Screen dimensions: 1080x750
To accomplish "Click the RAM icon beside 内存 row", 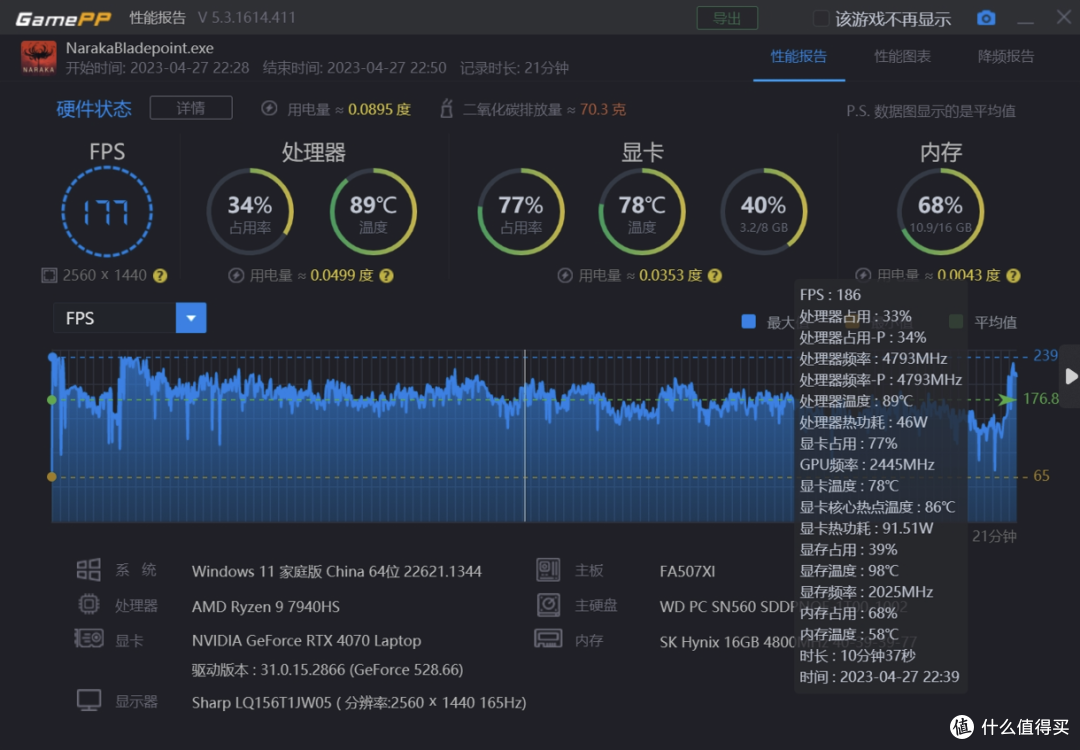I will [548, 638].
